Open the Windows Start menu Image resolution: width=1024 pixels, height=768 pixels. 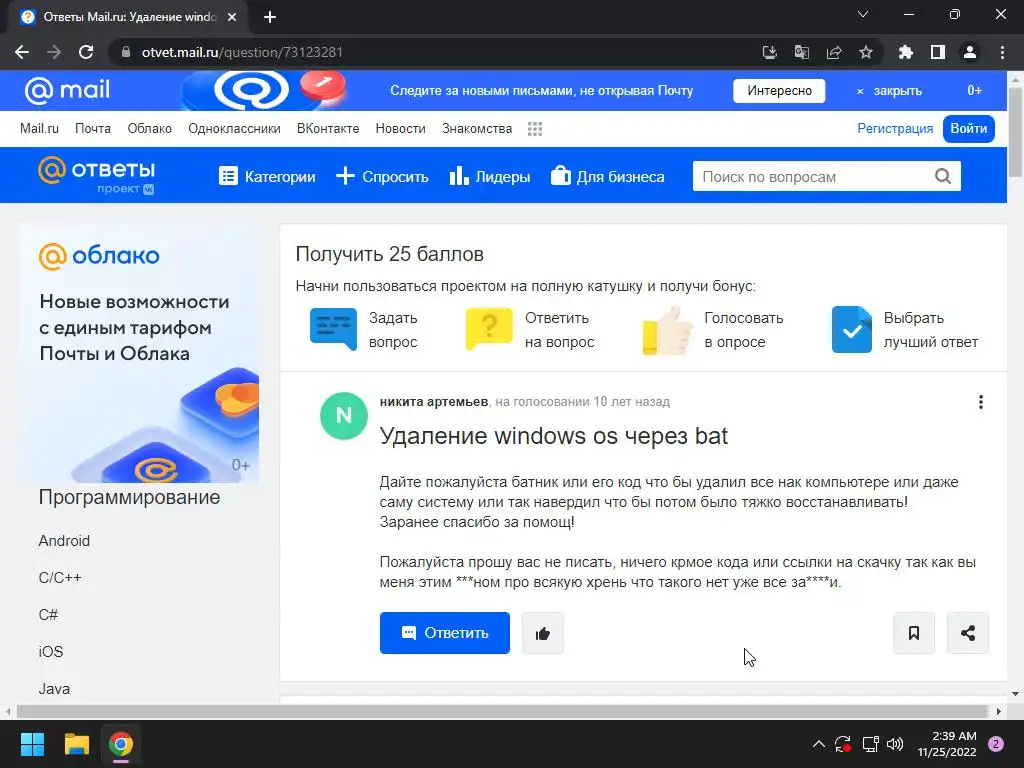[x=32, y=744]
